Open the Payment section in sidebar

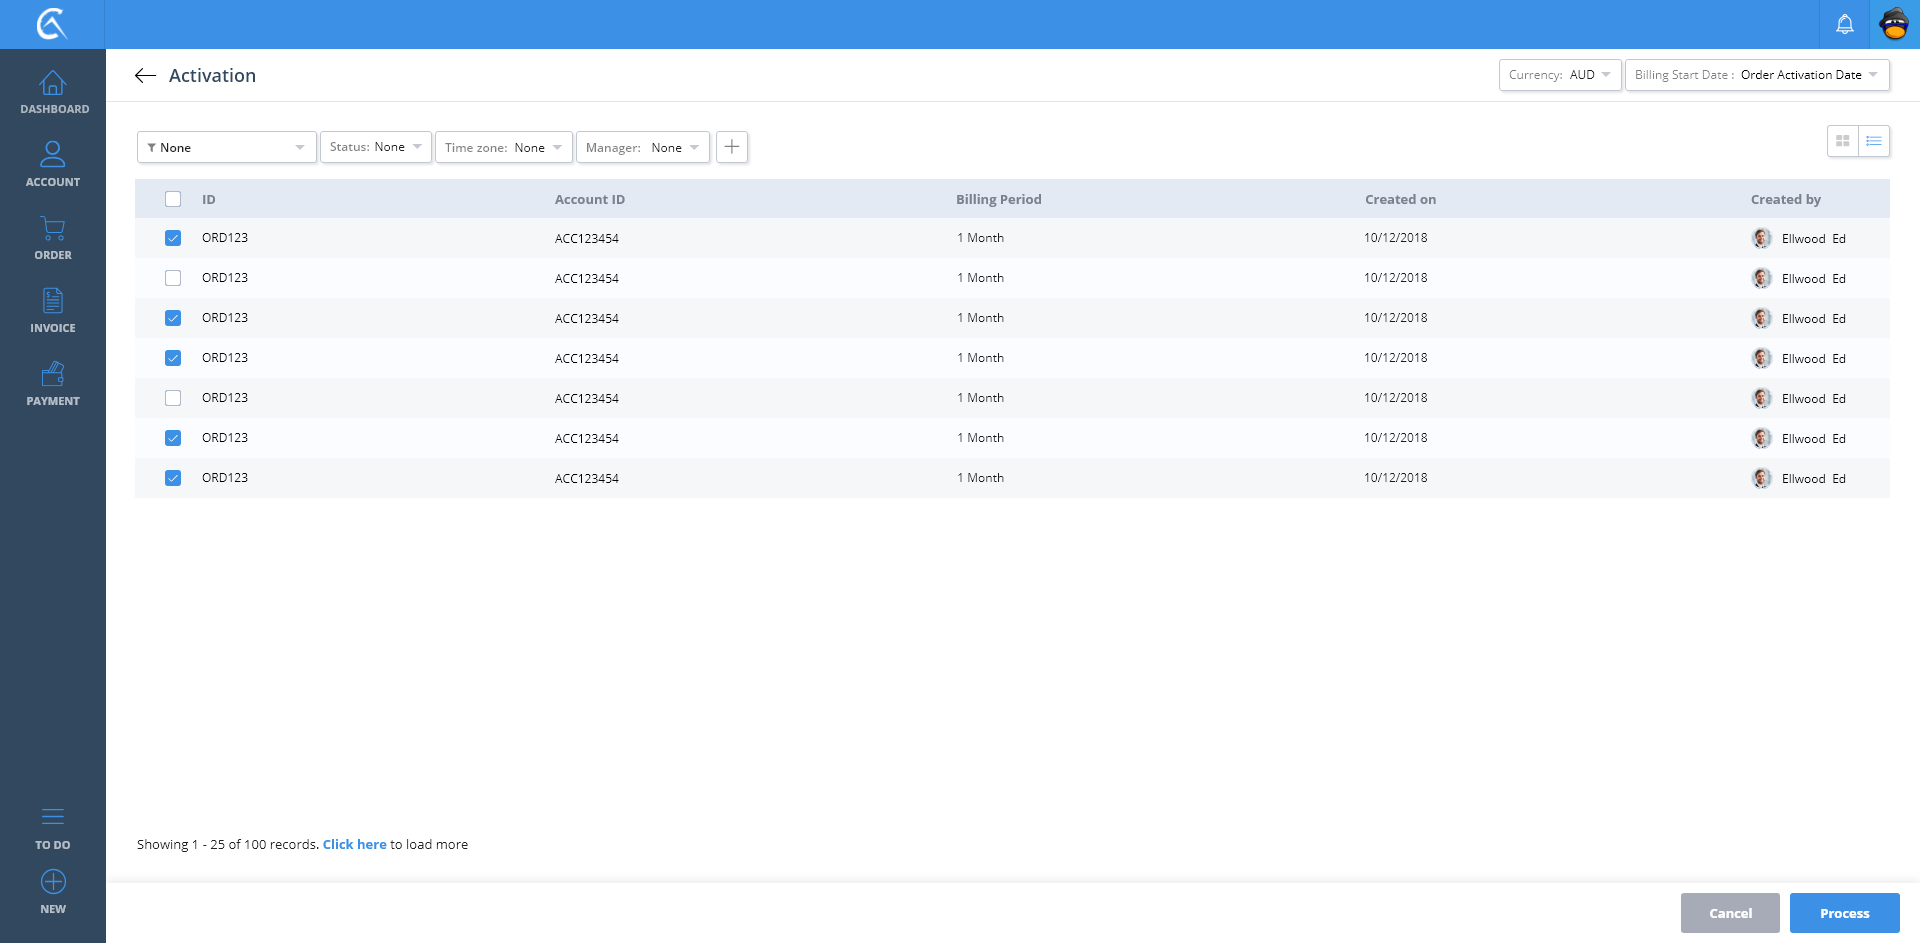tap(53, 384)
